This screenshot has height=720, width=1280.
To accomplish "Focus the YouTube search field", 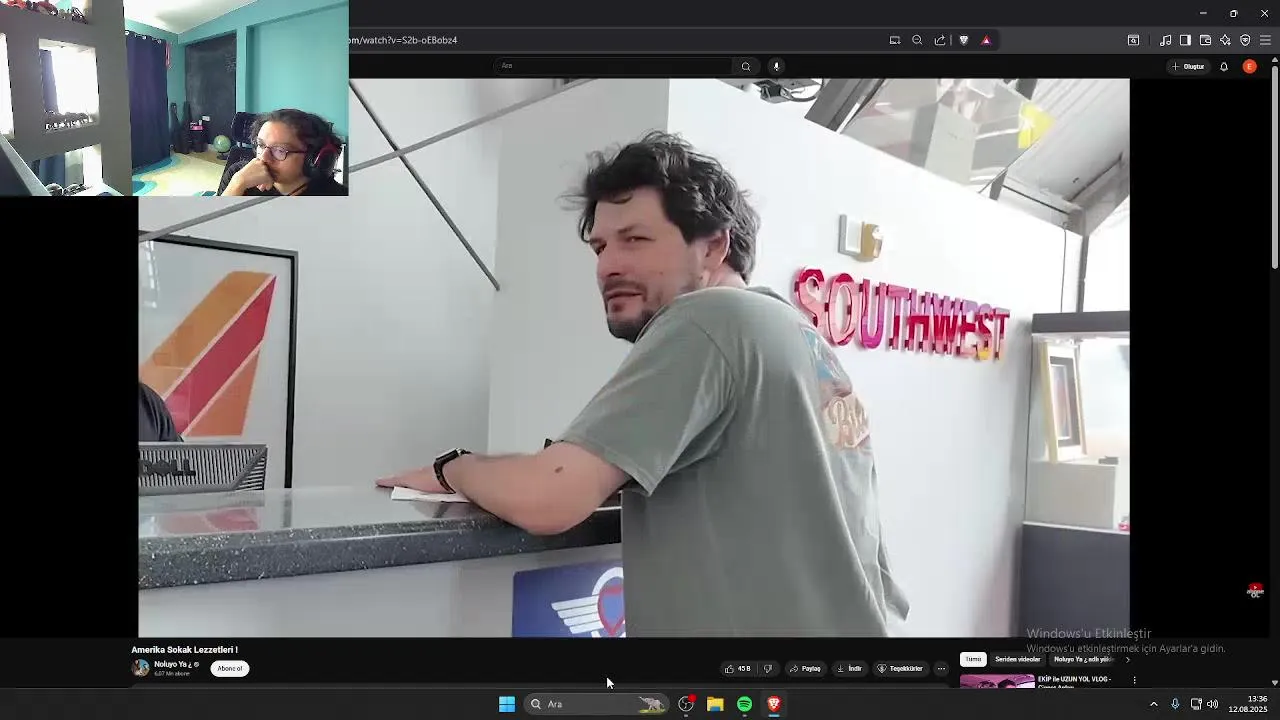I will 614,66.
